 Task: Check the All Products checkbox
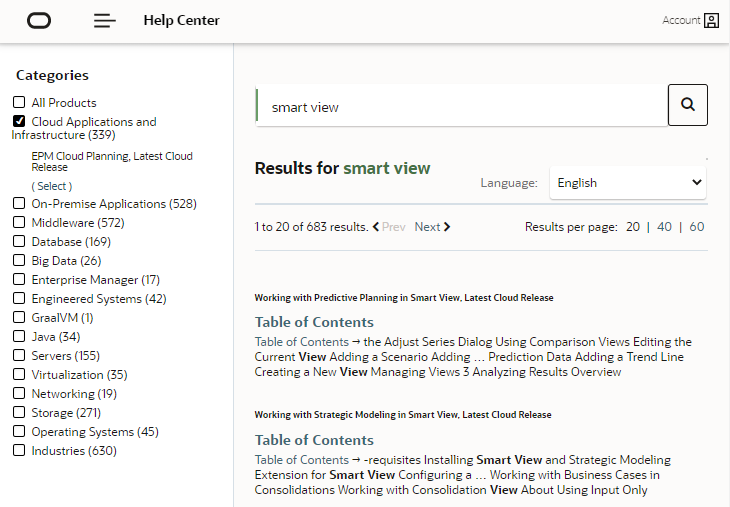[19, 103]
